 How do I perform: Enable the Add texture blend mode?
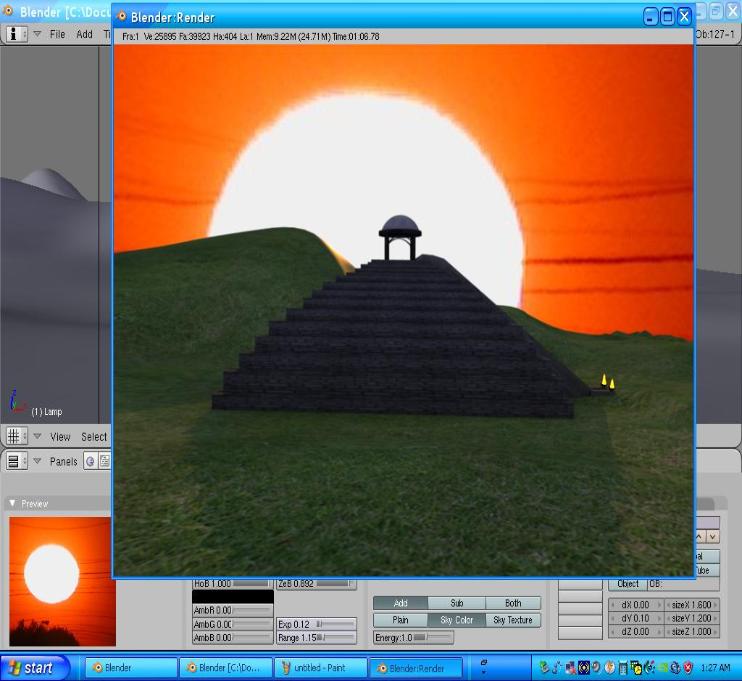pos(400,603)
